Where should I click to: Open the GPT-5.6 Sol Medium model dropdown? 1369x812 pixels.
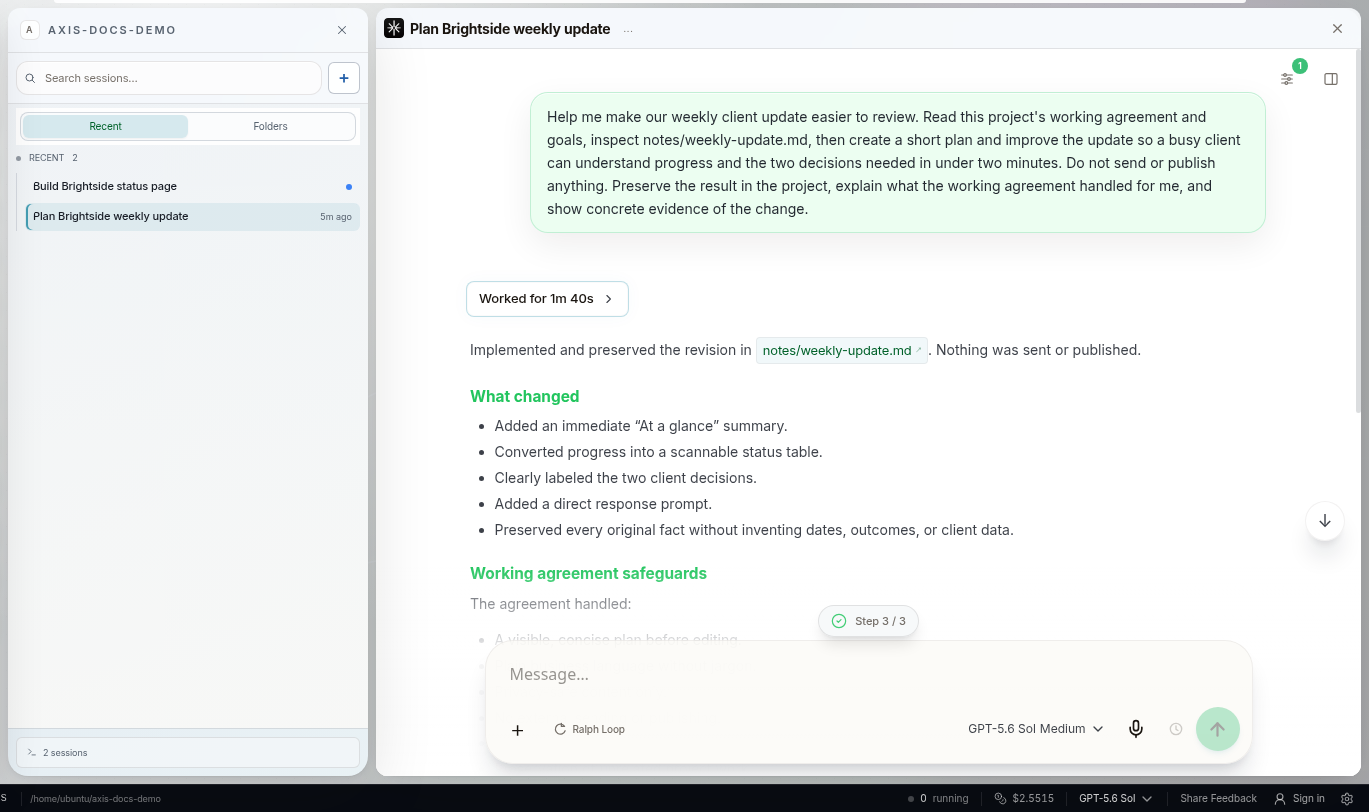point(1036,729)
